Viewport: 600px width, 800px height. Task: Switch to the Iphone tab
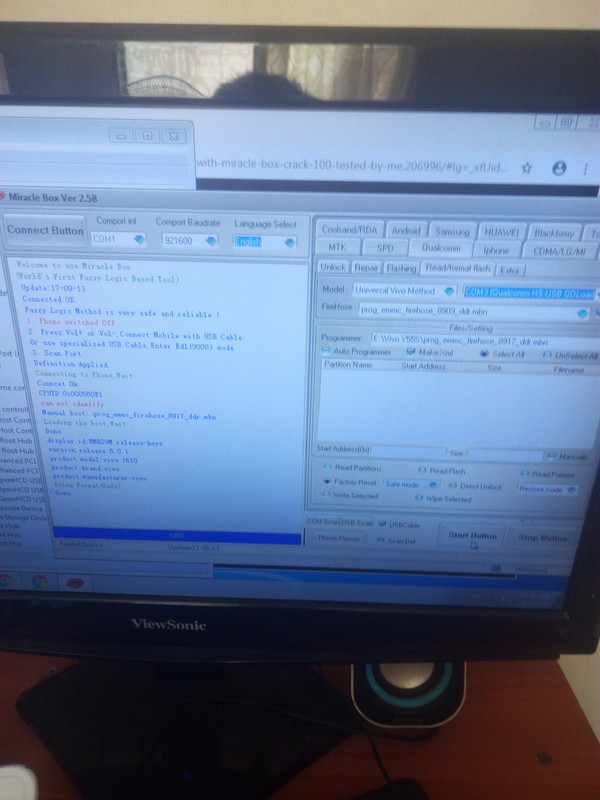pyautogui.click(x=496, y=250)
